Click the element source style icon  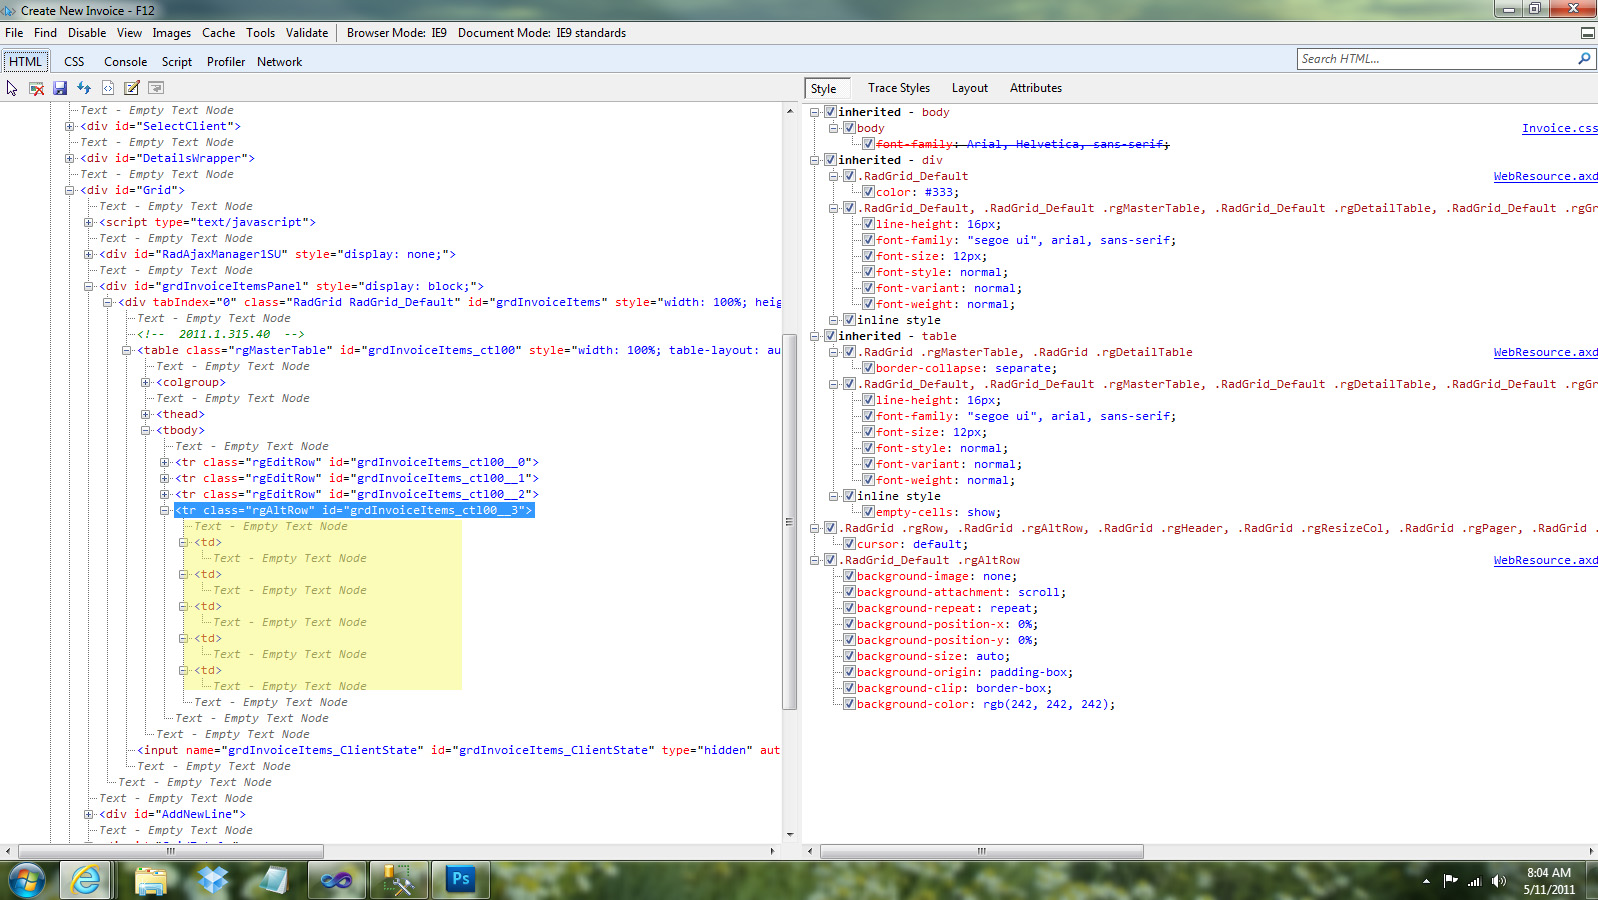(x=108, y=88)
